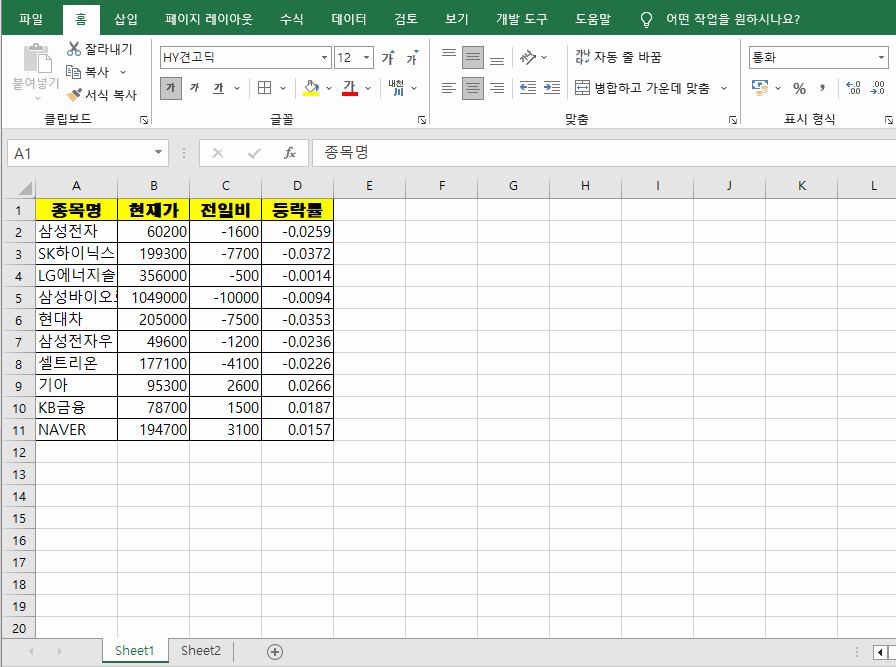This screenshot has height=667, width=896.
Task: Switch to the 보기 (View) tab
Action: (x=457, y=19)
